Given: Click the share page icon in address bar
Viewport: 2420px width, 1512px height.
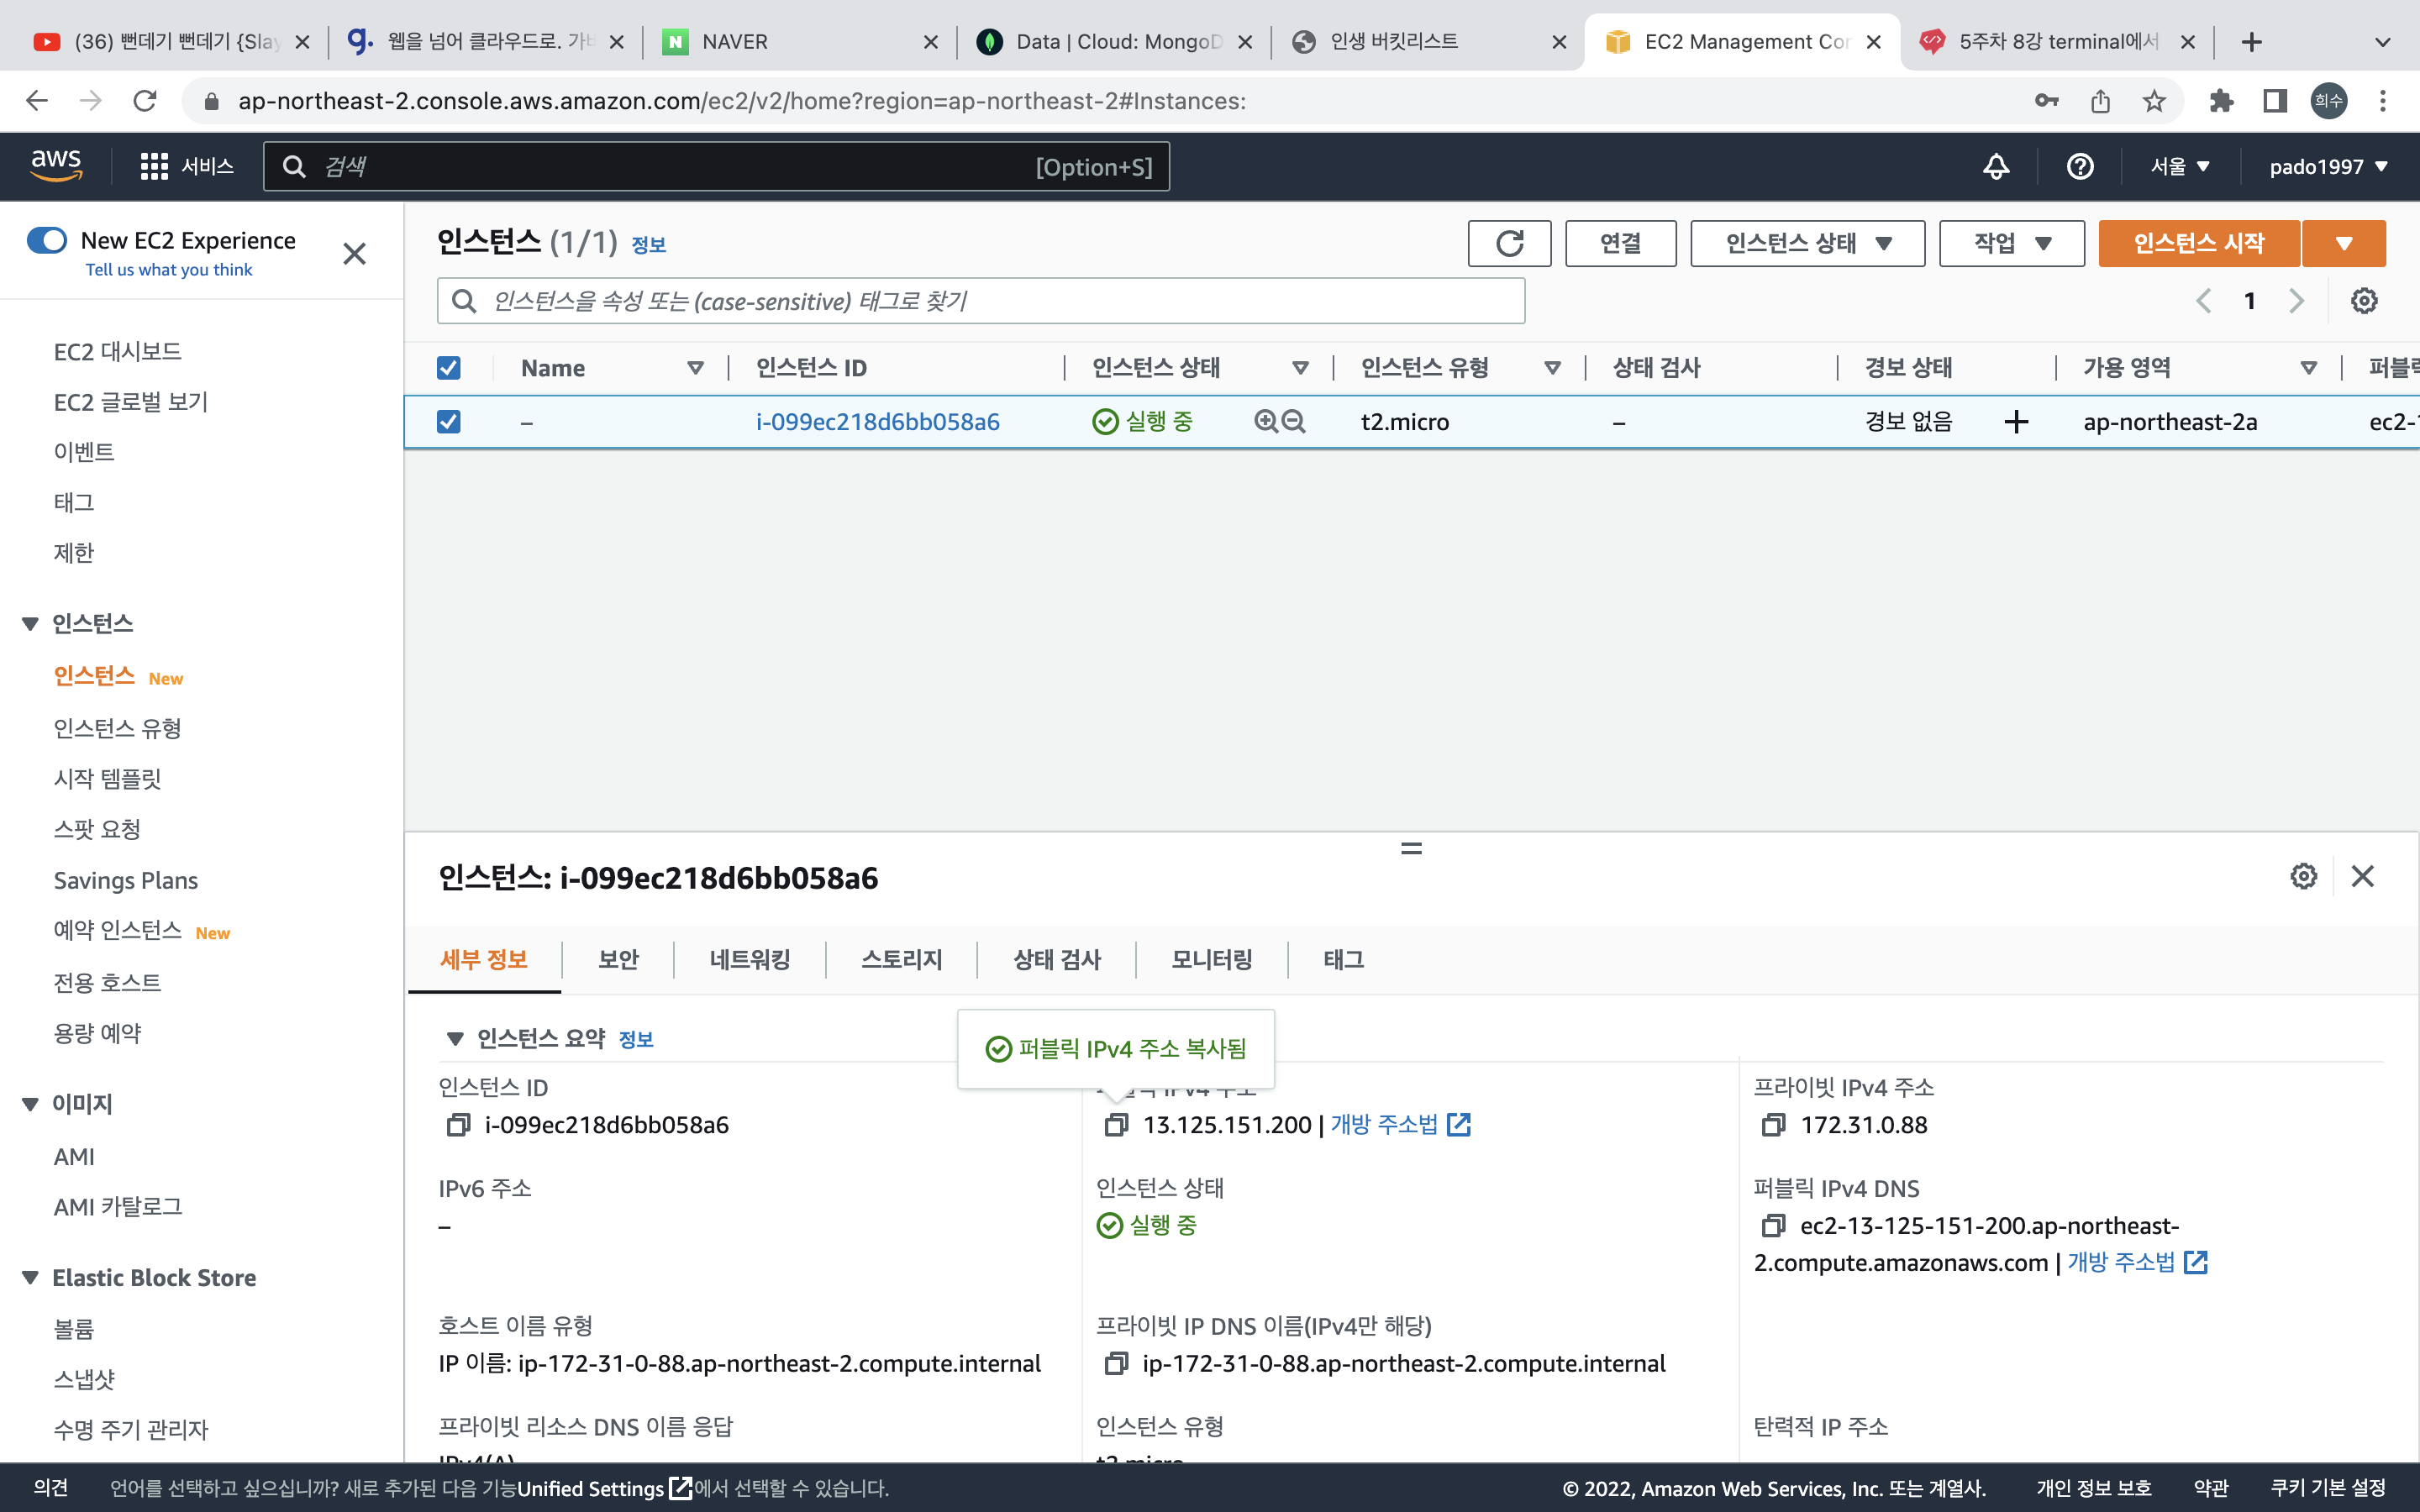Looking at the screenshot, I should 2100,101.
